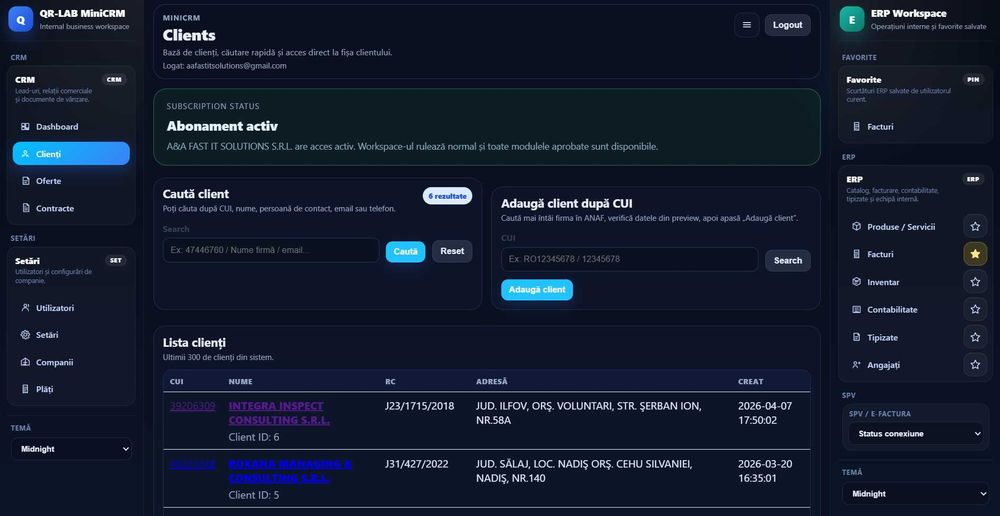Open the Plăți settings page

click(x=71, y=389)
